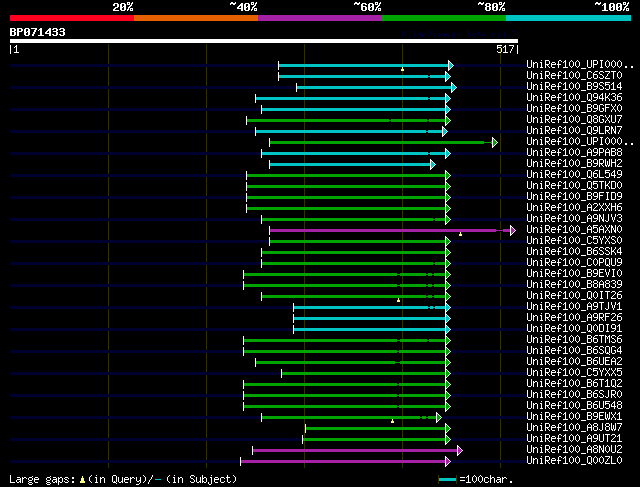This screenshot has height=487, width=640.
Task: Select the UniRef100_A8N0U2 label
Action: tap(574, 450)
